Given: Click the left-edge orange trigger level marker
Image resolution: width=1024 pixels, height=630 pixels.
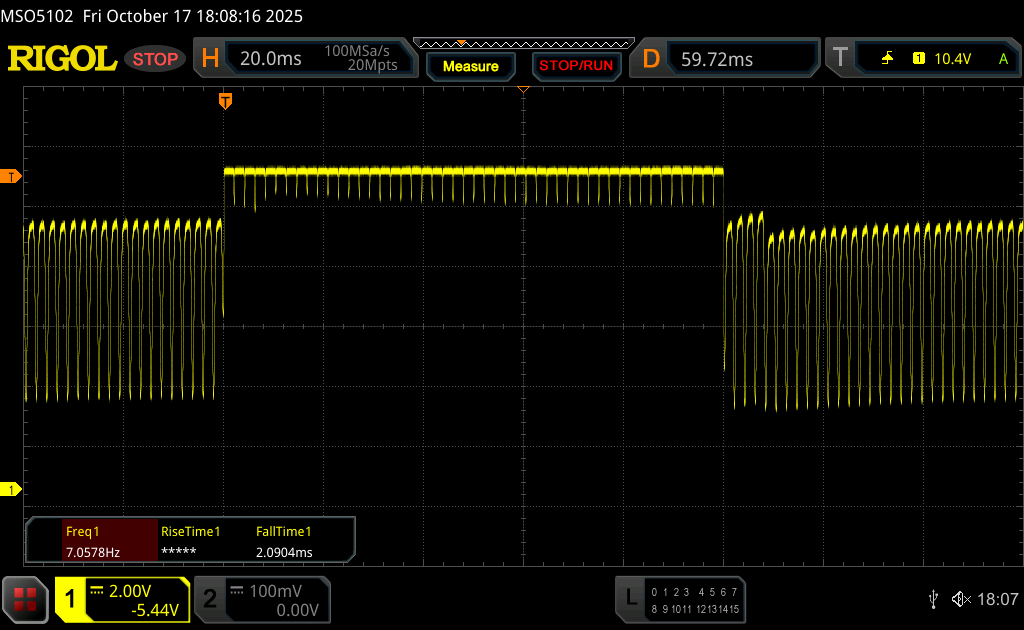Looking at the screenshot, I should pos(12,177).
